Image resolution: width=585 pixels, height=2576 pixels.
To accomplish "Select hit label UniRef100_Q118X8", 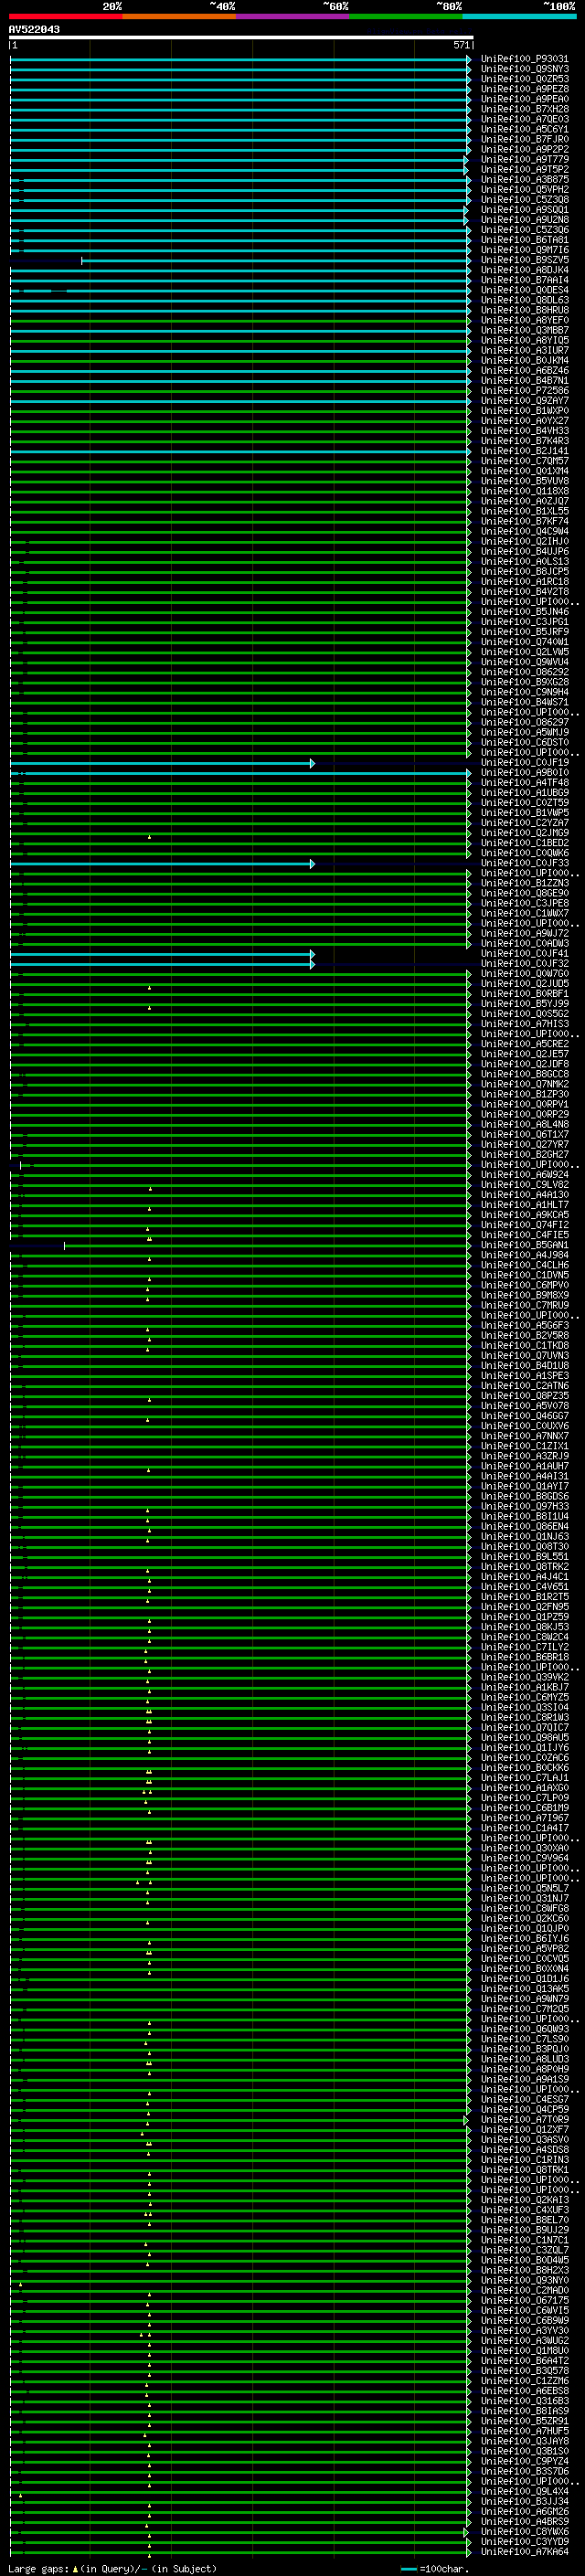I will coord(525,491).
